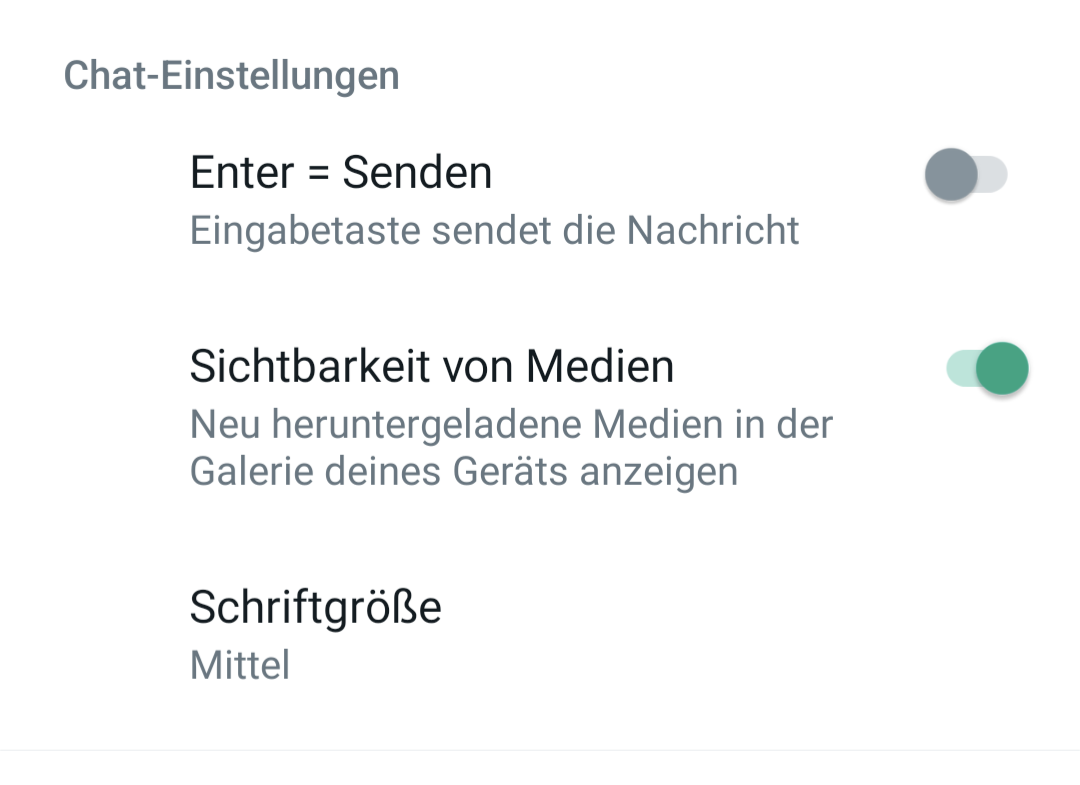This screenshot has height=785, width=1080.
Task: Select the Enter = Senden title
Action: 341,172
